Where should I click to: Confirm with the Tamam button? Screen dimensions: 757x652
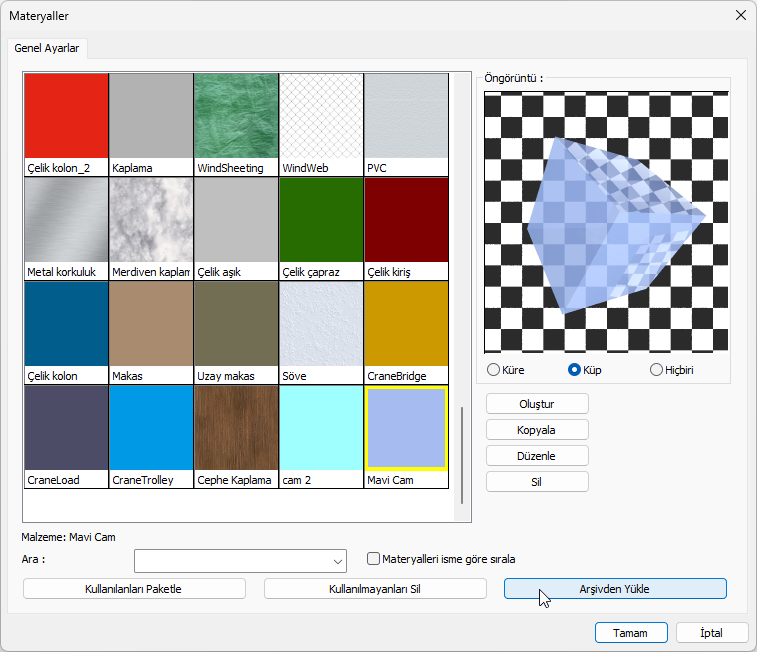pos(630,633)
